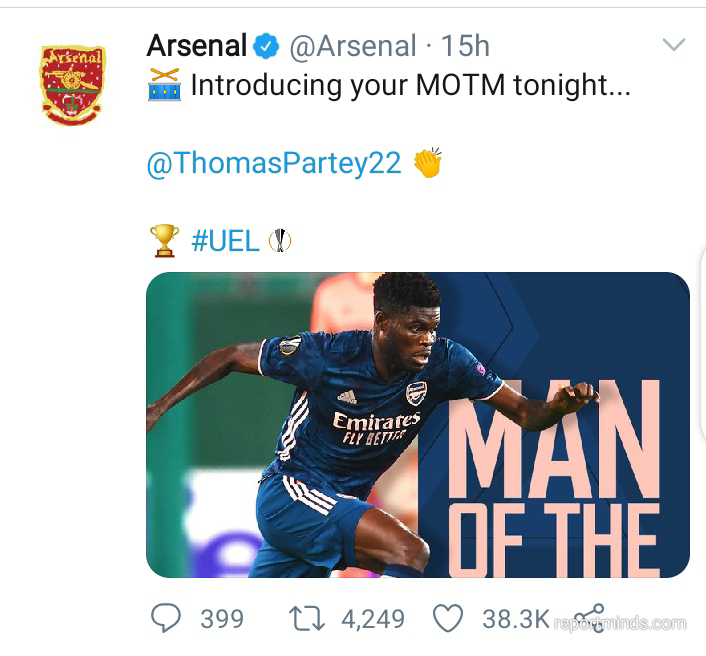Click the 4,249 retweets count
Image resolution: width=706 pixels, height=656 pixels.
point(373,619)
